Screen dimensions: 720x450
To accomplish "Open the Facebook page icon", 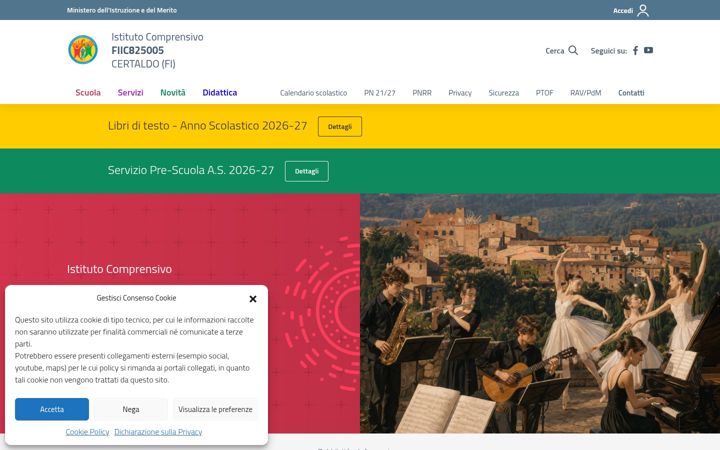I will 636,51.
